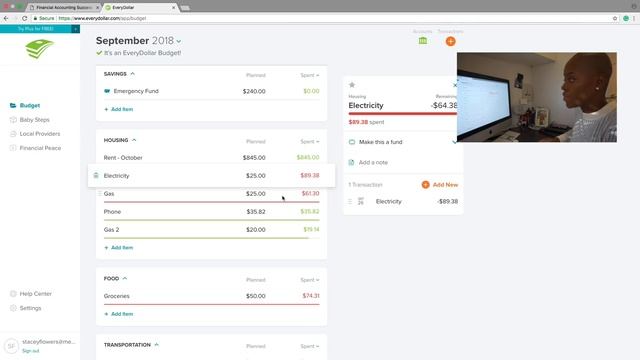Bookmark page with star icon
The height and width of the screenshot is (360, 640).
pos(615,18)
